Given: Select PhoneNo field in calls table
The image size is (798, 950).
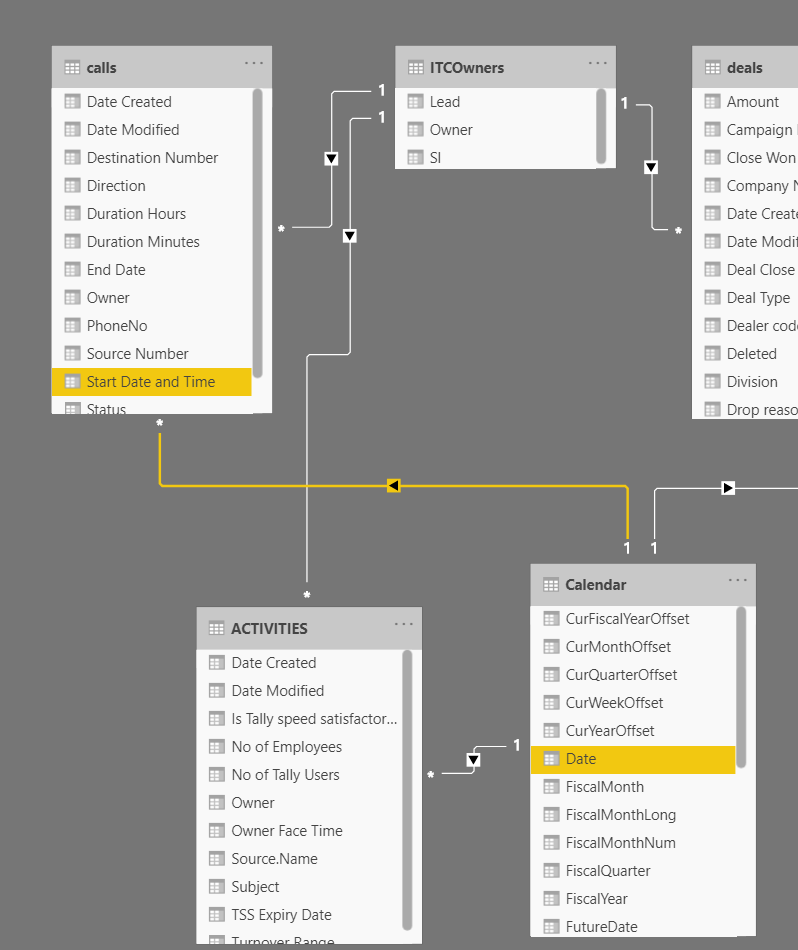Looking at the screenshot, I should tap(151, 325).
